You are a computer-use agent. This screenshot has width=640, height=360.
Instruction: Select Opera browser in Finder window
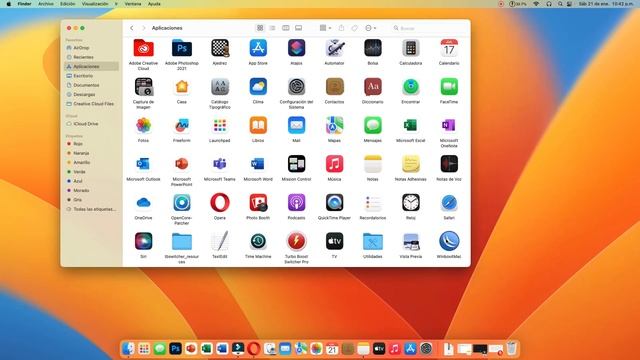220,203
